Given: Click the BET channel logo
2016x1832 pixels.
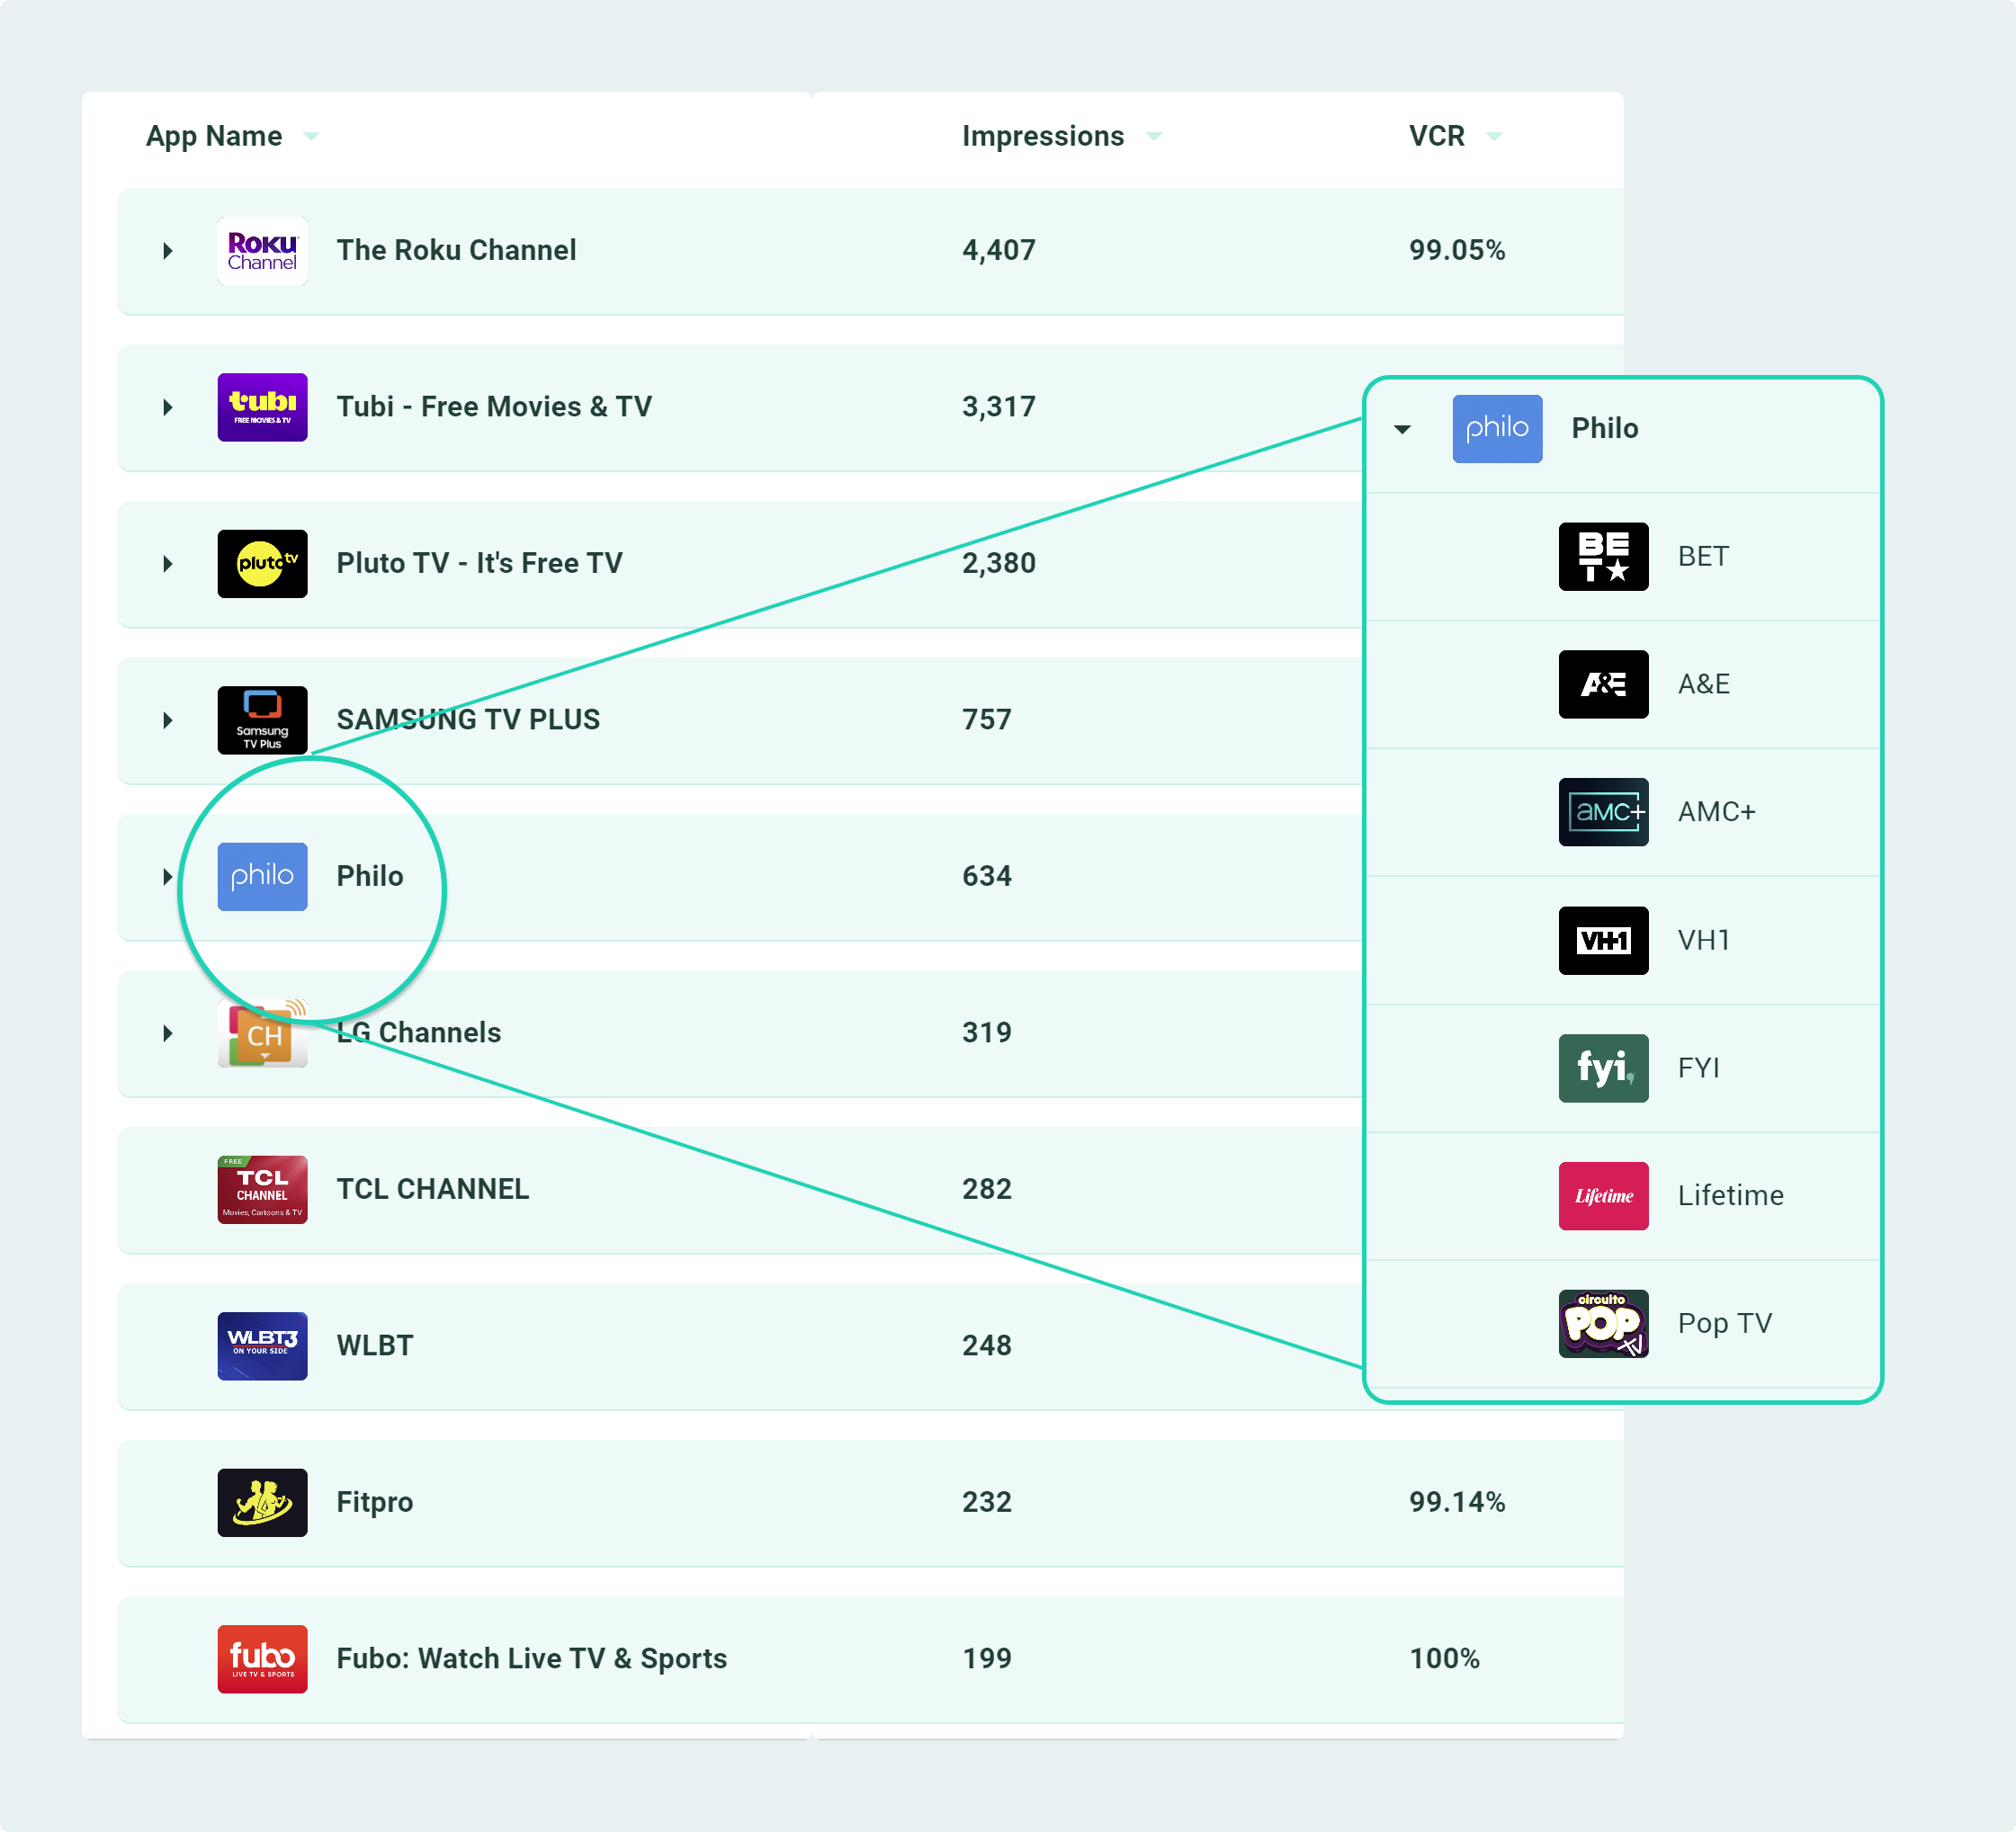Looking at the screenshot, I should pyautogui.click(x=1603, y=557).
